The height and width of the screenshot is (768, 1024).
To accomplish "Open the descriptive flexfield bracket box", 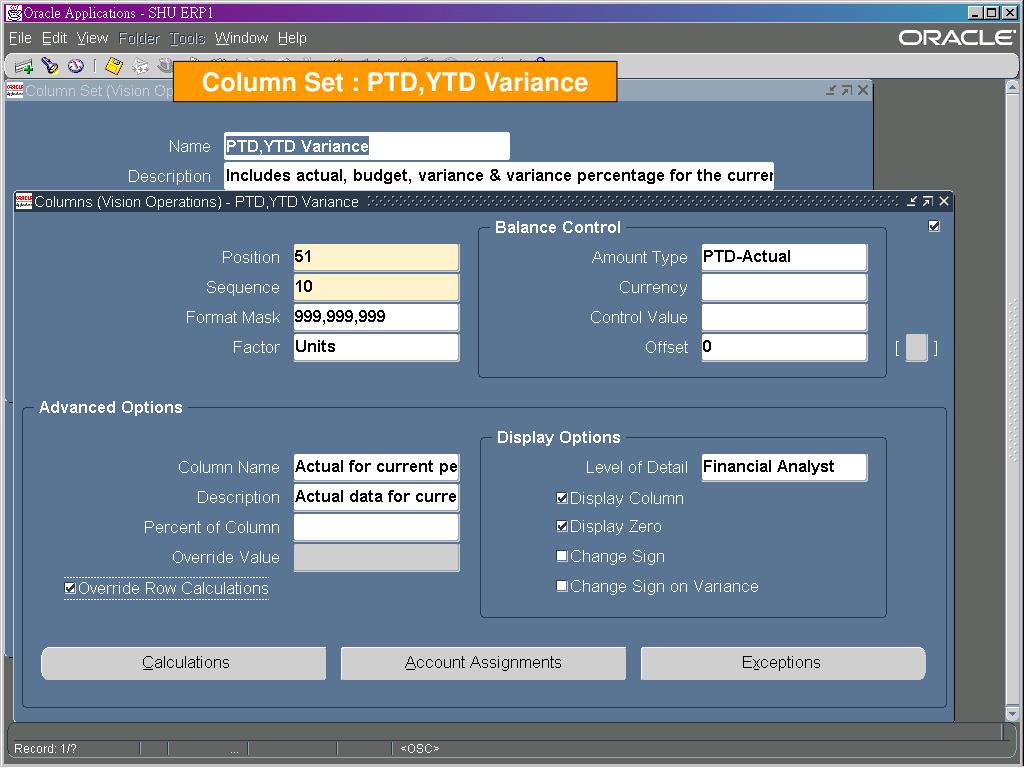I will point(916,347).
